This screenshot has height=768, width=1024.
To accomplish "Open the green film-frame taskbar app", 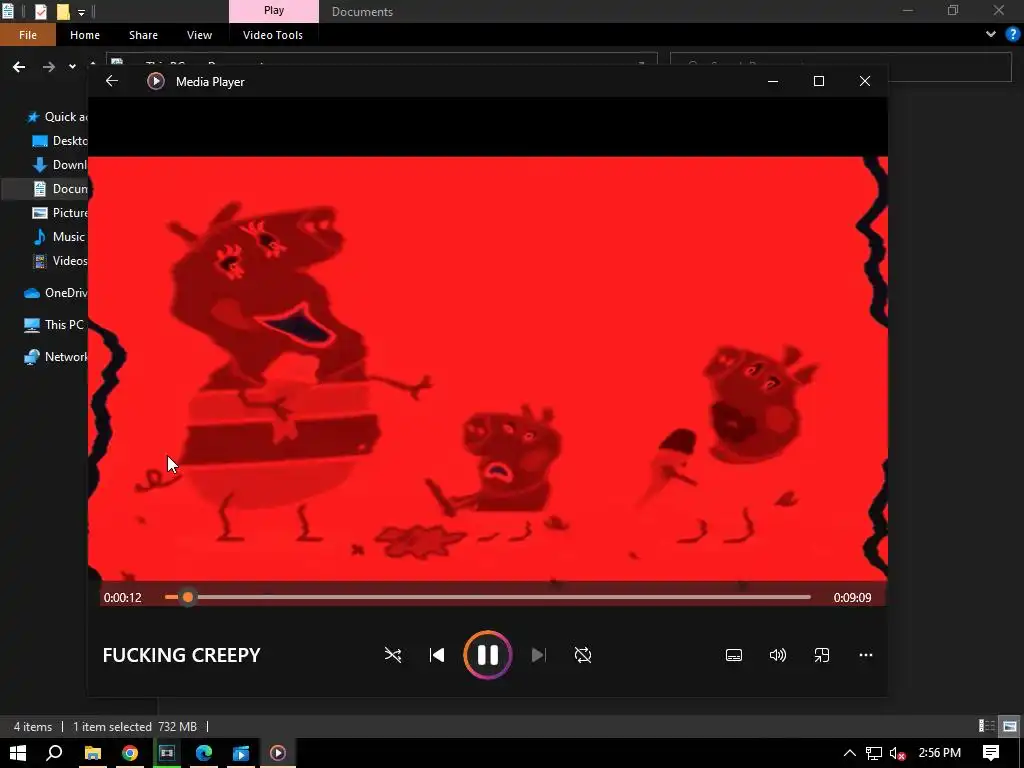I will 167,753.
